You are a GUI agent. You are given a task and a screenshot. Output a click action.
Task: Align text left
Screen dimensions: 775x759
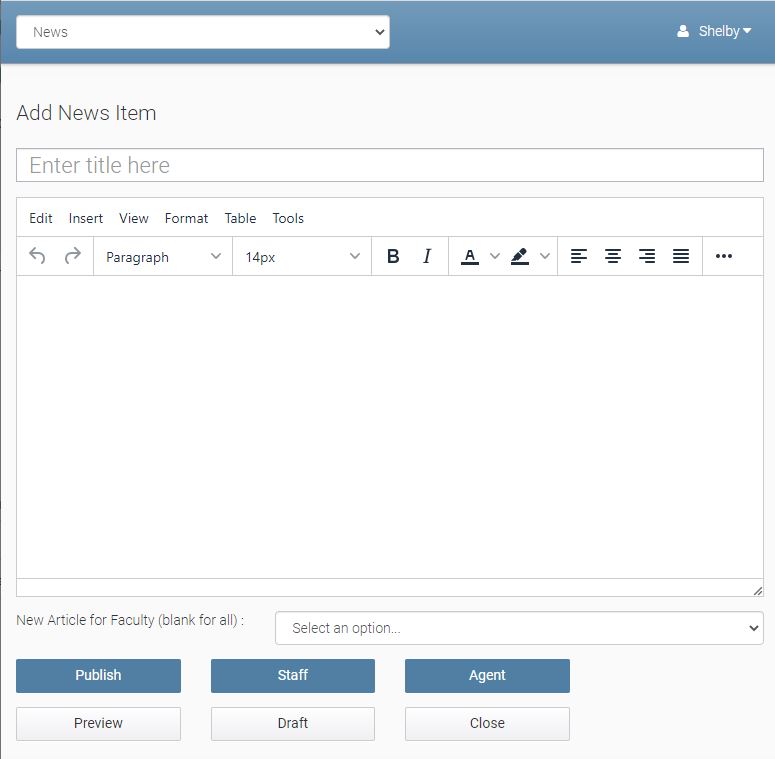(578, 257)
